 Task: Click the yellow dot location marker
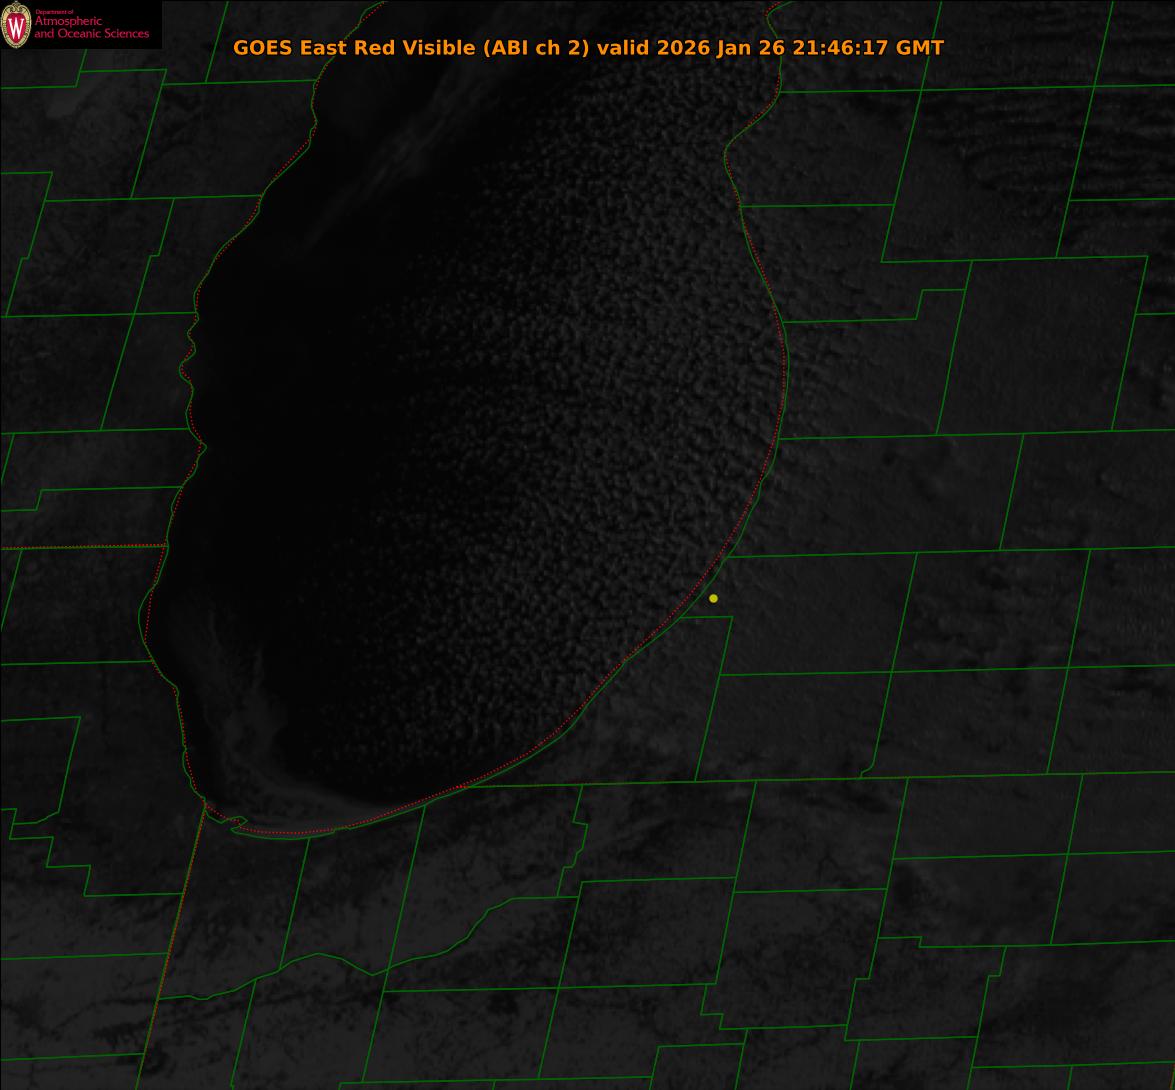point(713,598)
